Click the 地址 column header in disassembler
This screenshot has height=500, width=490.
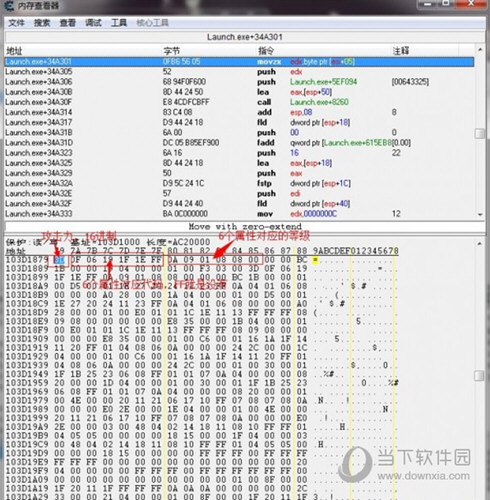click(15, 51)
